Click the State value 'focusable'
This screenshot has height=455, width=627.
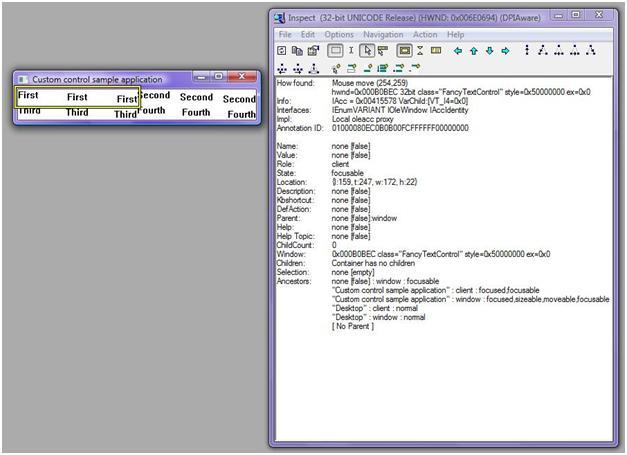[x=347, y=173]
